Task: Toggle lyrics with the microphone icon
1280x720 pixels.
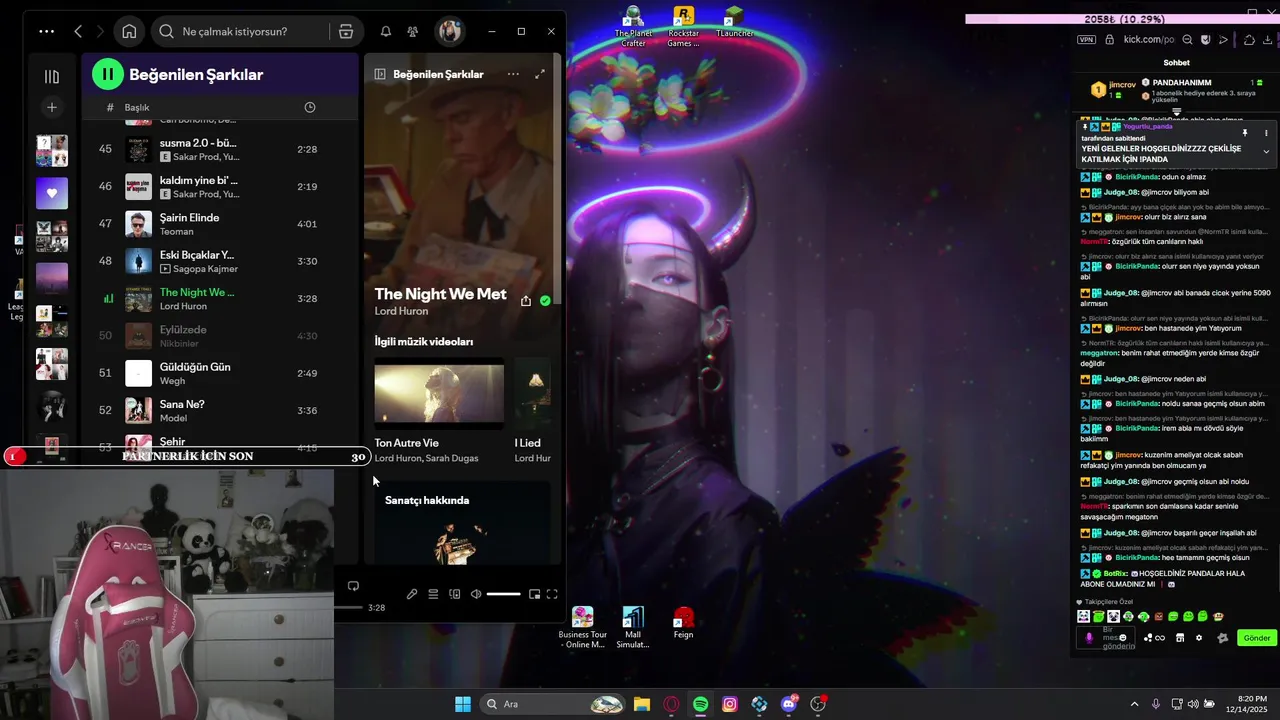Action: [412, 594]
